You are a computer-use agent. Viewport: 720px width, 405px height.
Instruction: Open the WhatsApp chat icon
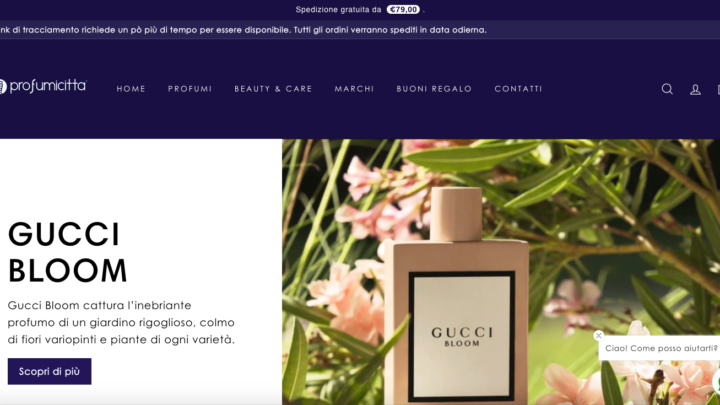pyautogui.click(x=716, y=381)
